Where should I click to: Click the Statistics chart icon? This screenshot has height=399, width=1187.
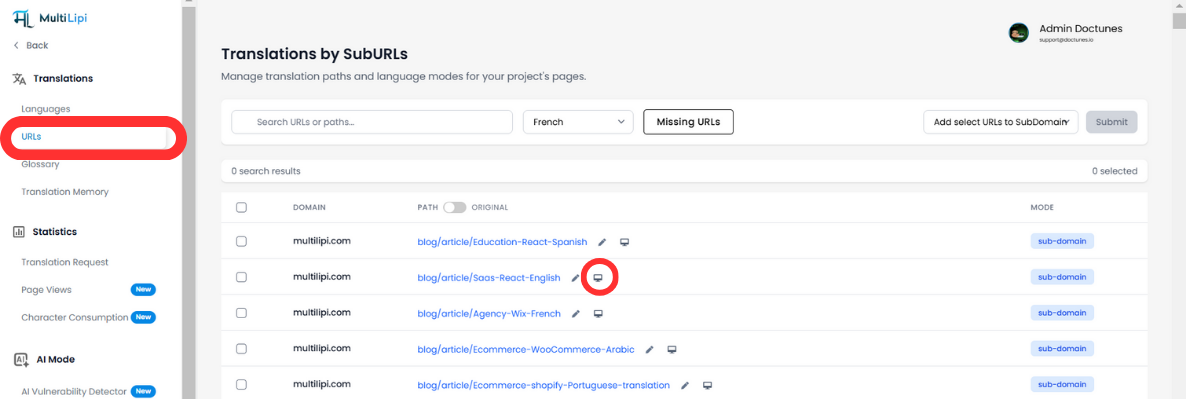(x=19, y=232)
